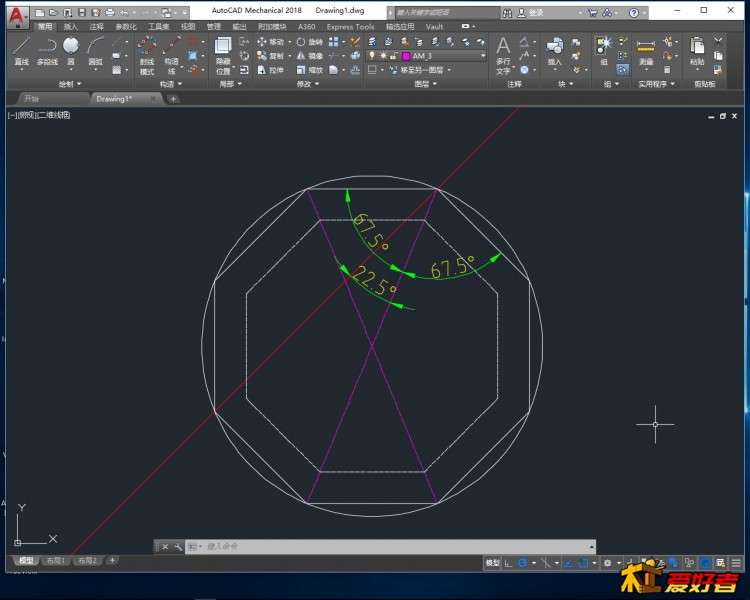Click the keyword search input field
Screen dimensions: 750x600
click(447, 13)
